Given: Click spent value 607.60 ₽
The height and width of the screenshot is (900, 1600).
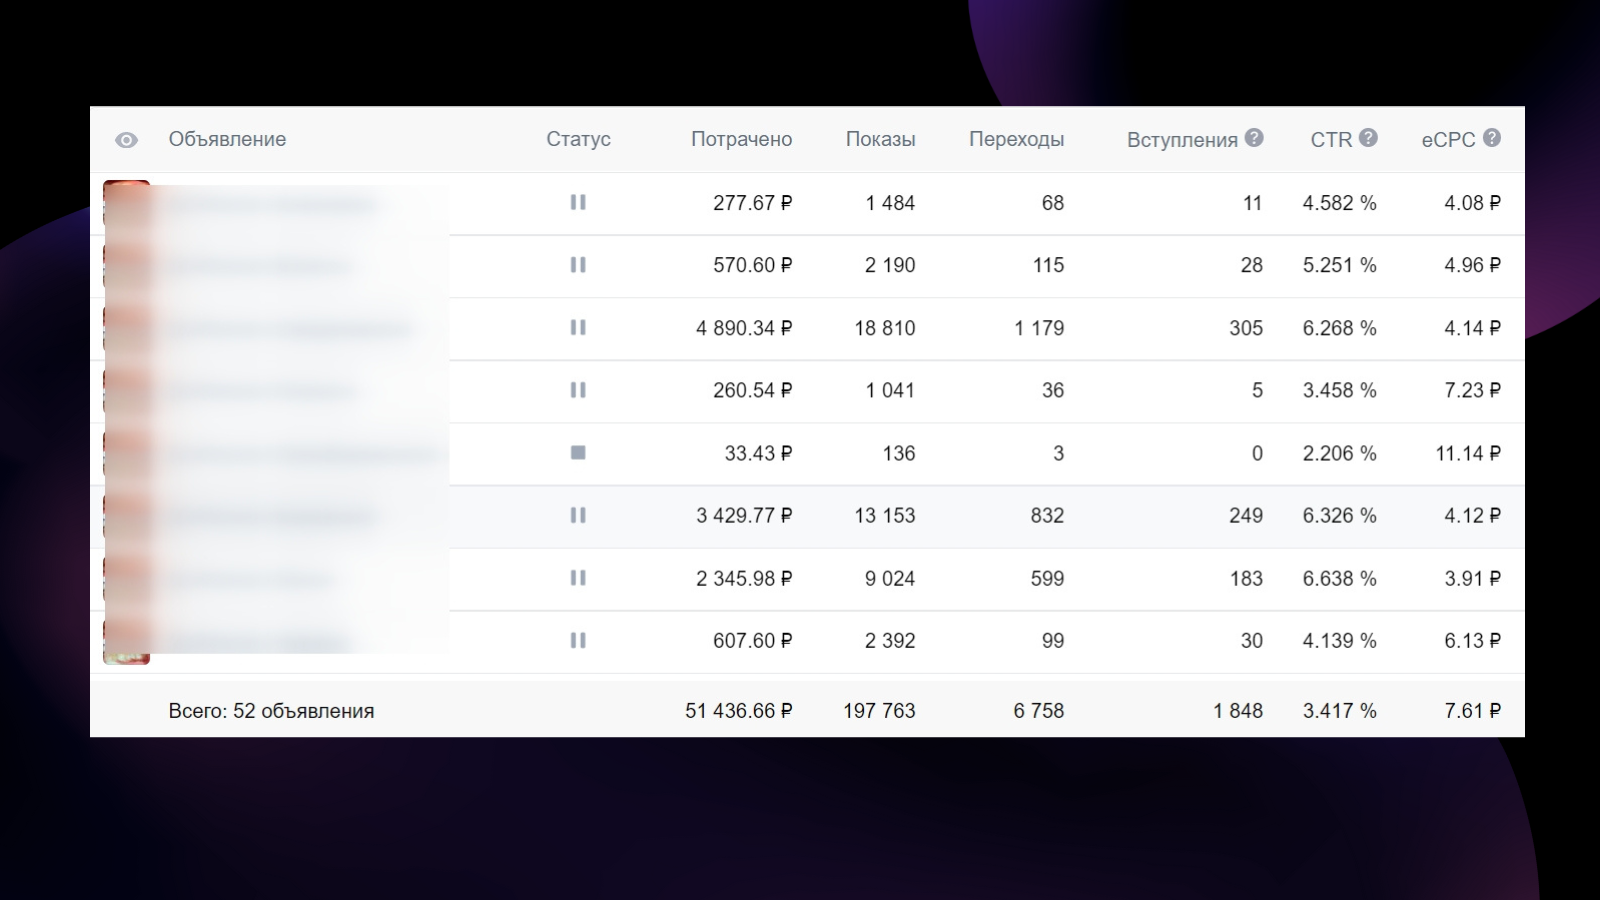Looking at the screenshot, I should (752, 640).
